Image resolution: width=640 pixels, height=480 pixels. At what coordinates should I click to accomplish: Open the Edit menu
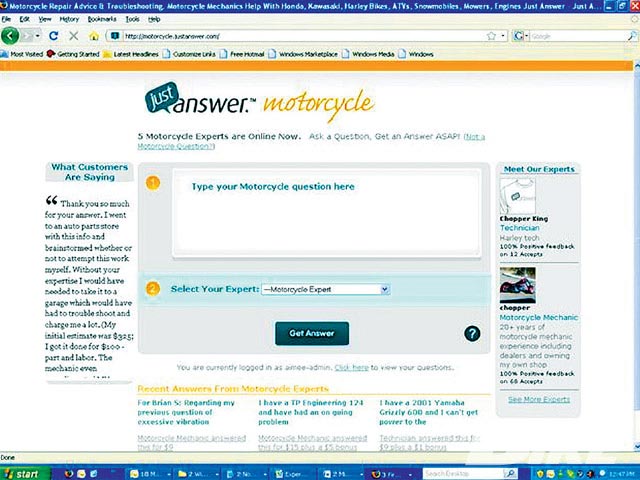pyautogui.click(x=24, y=19)
